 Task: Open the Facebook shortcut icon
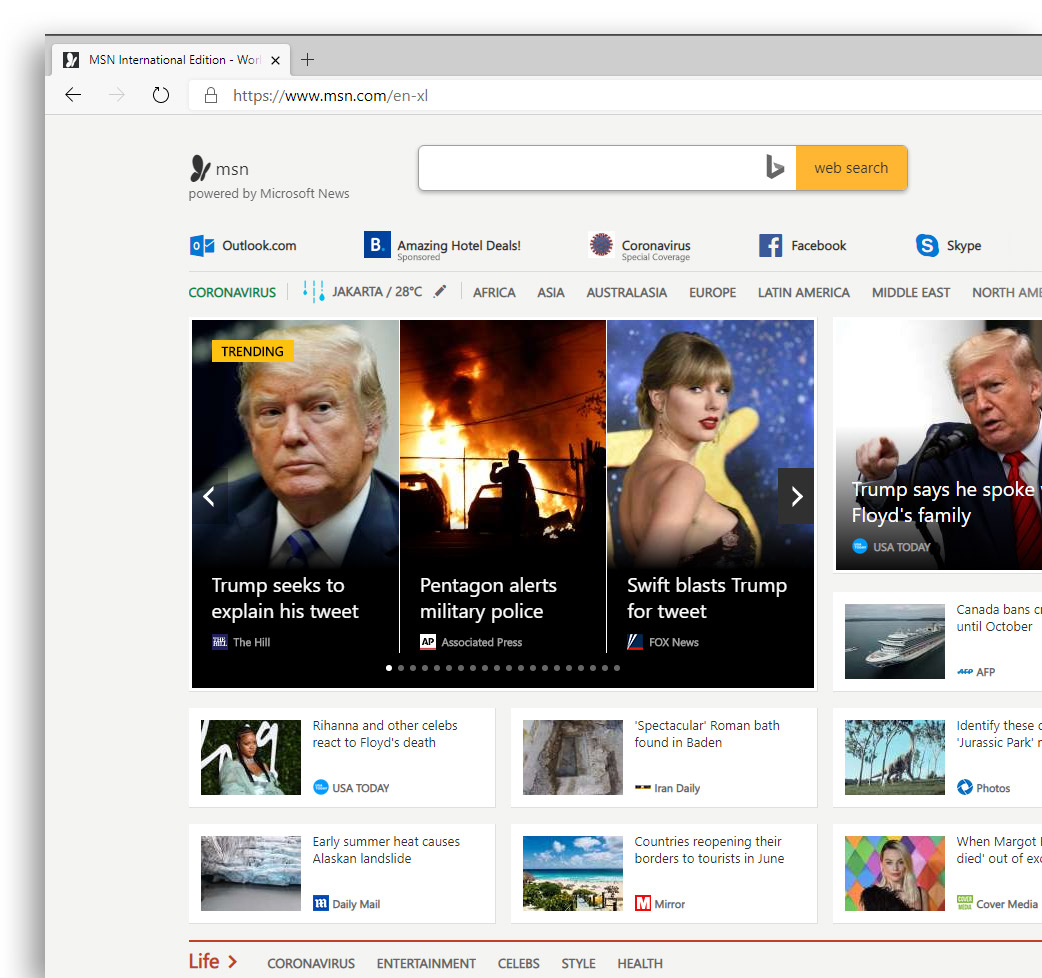coord(771,246)
